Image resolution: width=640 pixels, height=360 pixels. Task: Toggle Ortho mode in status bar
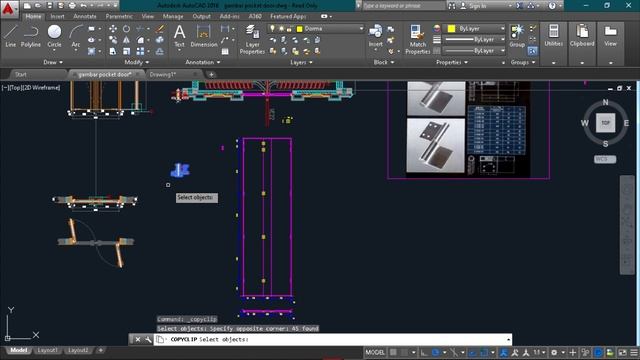424,352
